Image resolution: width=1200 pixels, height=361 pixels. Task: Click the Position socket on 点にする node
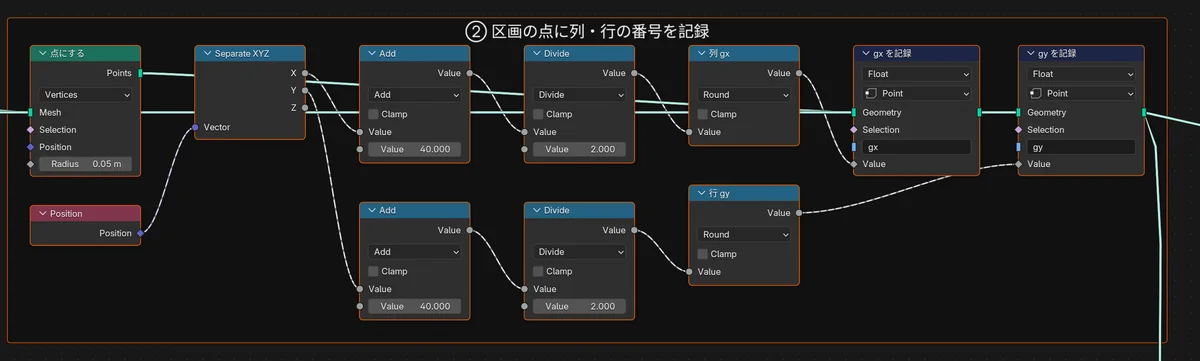coord(30,147)
